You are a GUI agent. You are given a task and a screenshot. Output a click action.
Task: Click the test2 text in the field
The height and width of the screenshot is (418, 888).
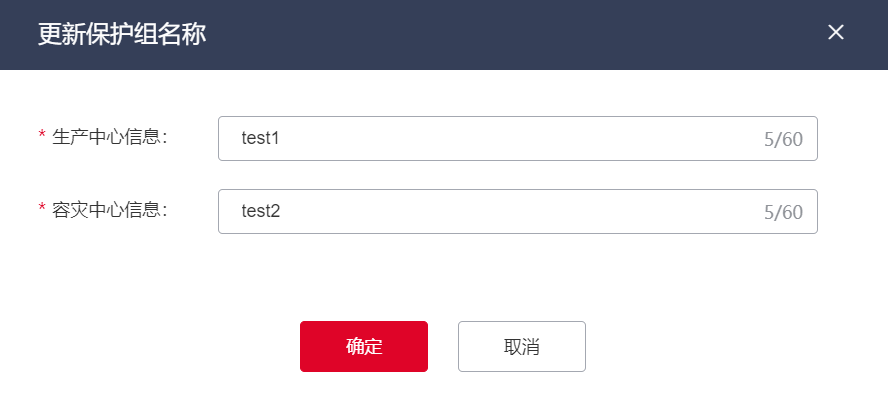(x=260, y=211)
